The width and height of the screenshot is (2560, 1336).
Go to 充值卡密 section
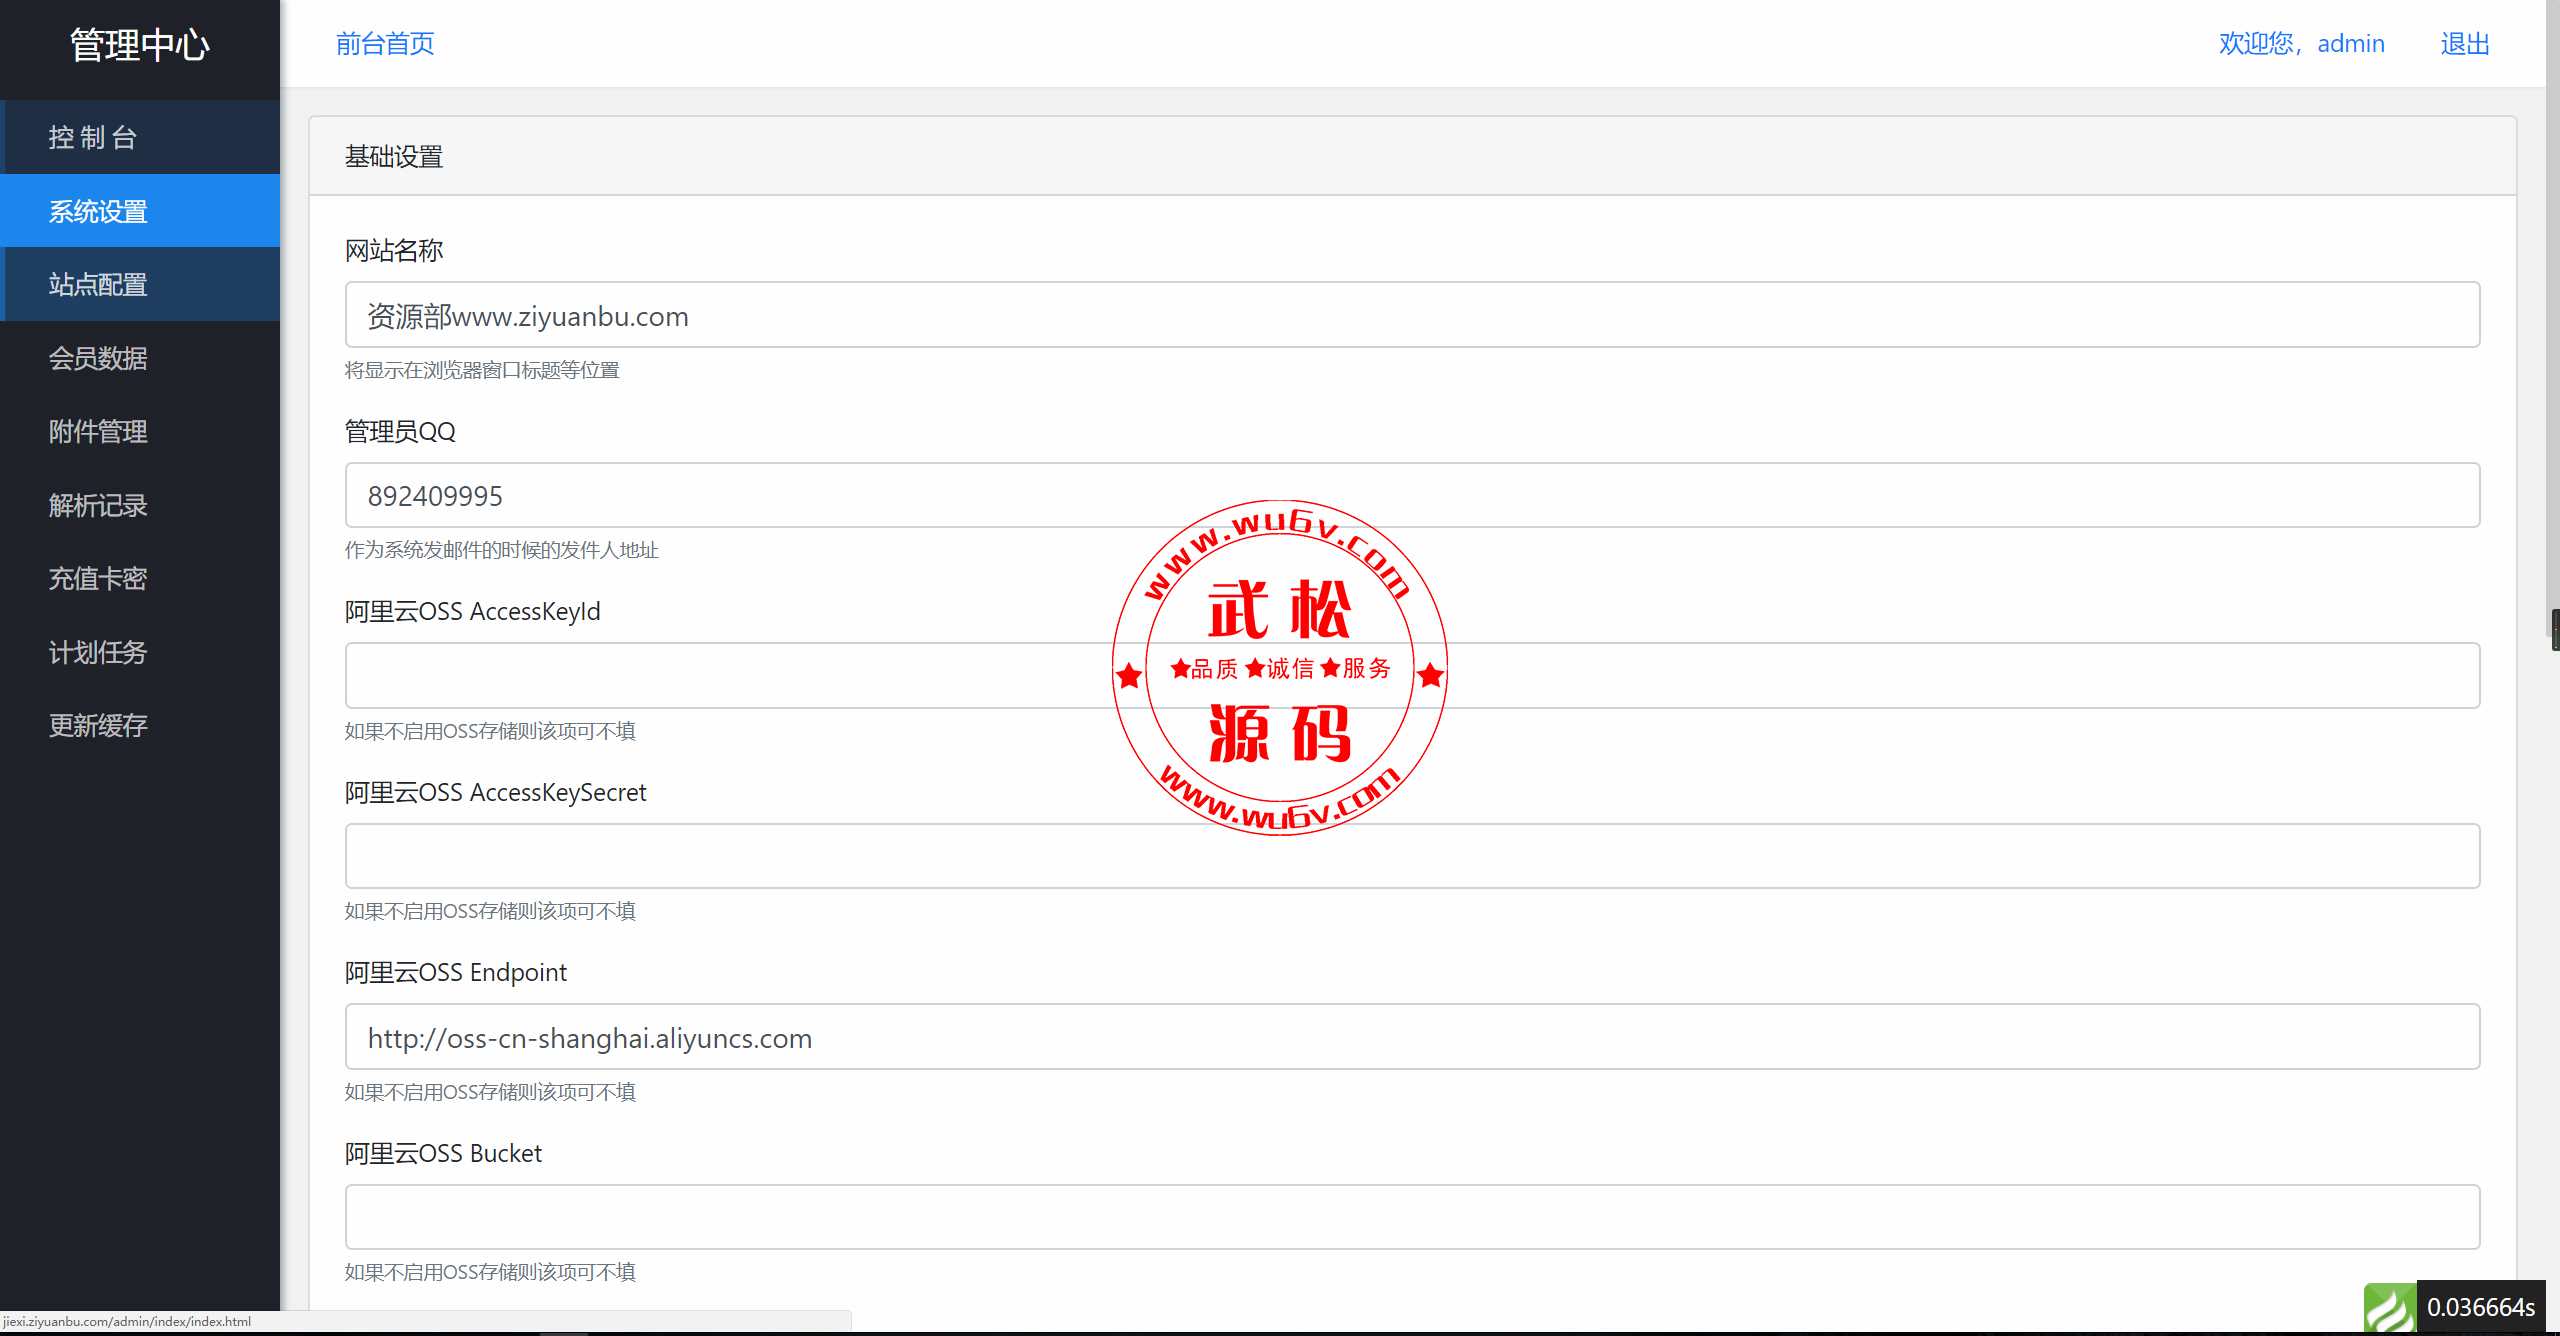click(x=140, y=578)
